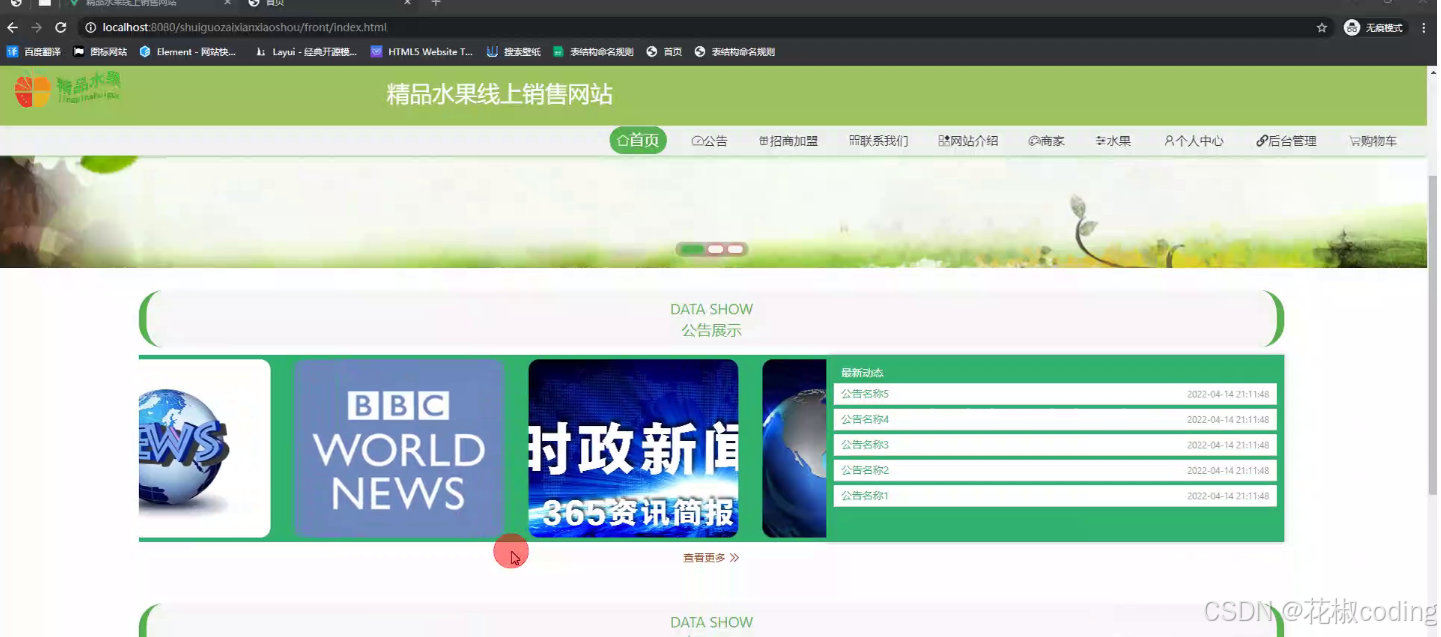Click 查看更多 to see more announcements
The image size is (1441, 637).
(x=711, y=558)
